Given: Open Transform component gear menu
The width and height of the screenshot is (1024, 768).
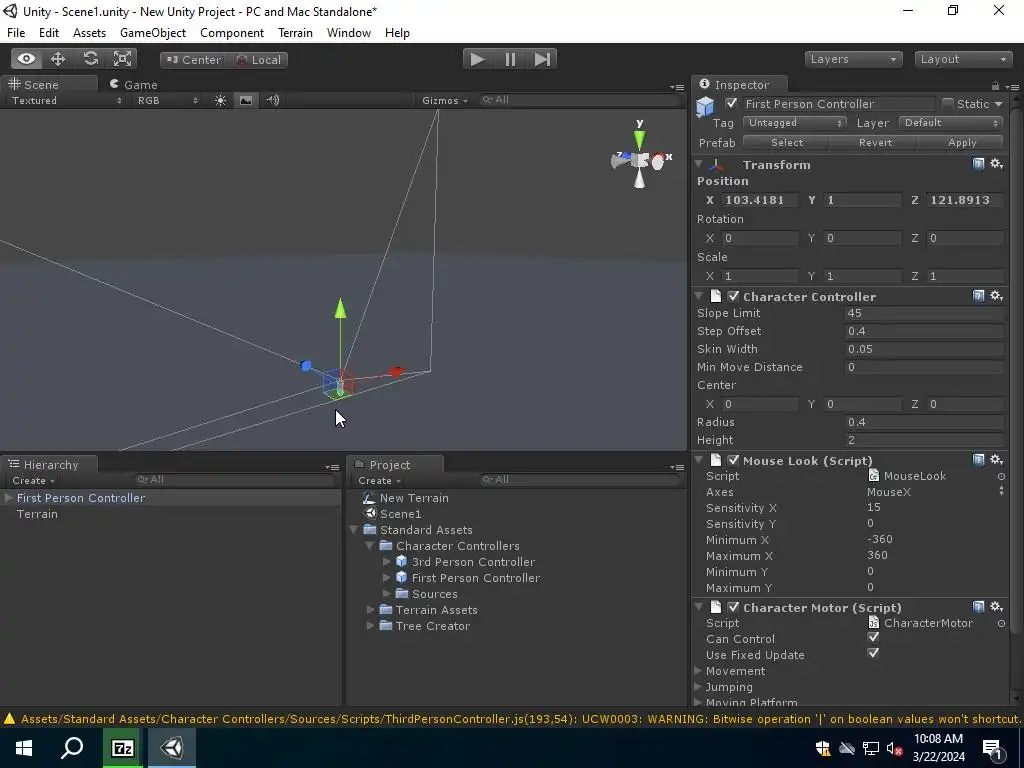Looking at the screenshot, I should [x=997, y=164].
